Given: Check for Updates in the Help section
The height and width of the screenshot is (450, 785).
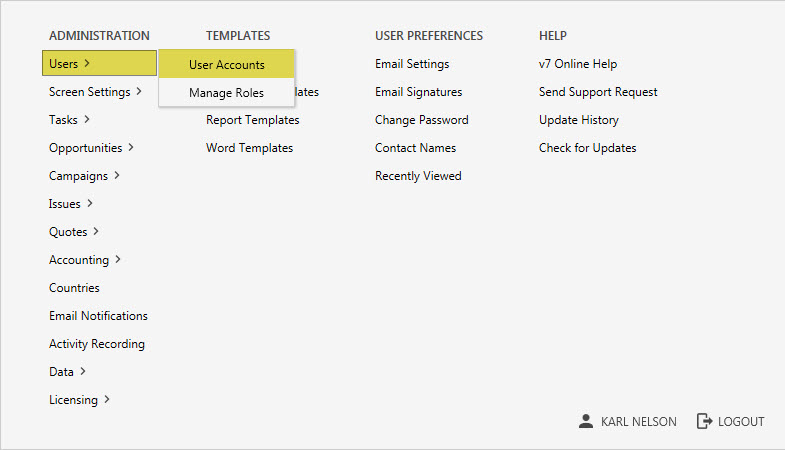Looking at the screenshot, I should point(587,148).
